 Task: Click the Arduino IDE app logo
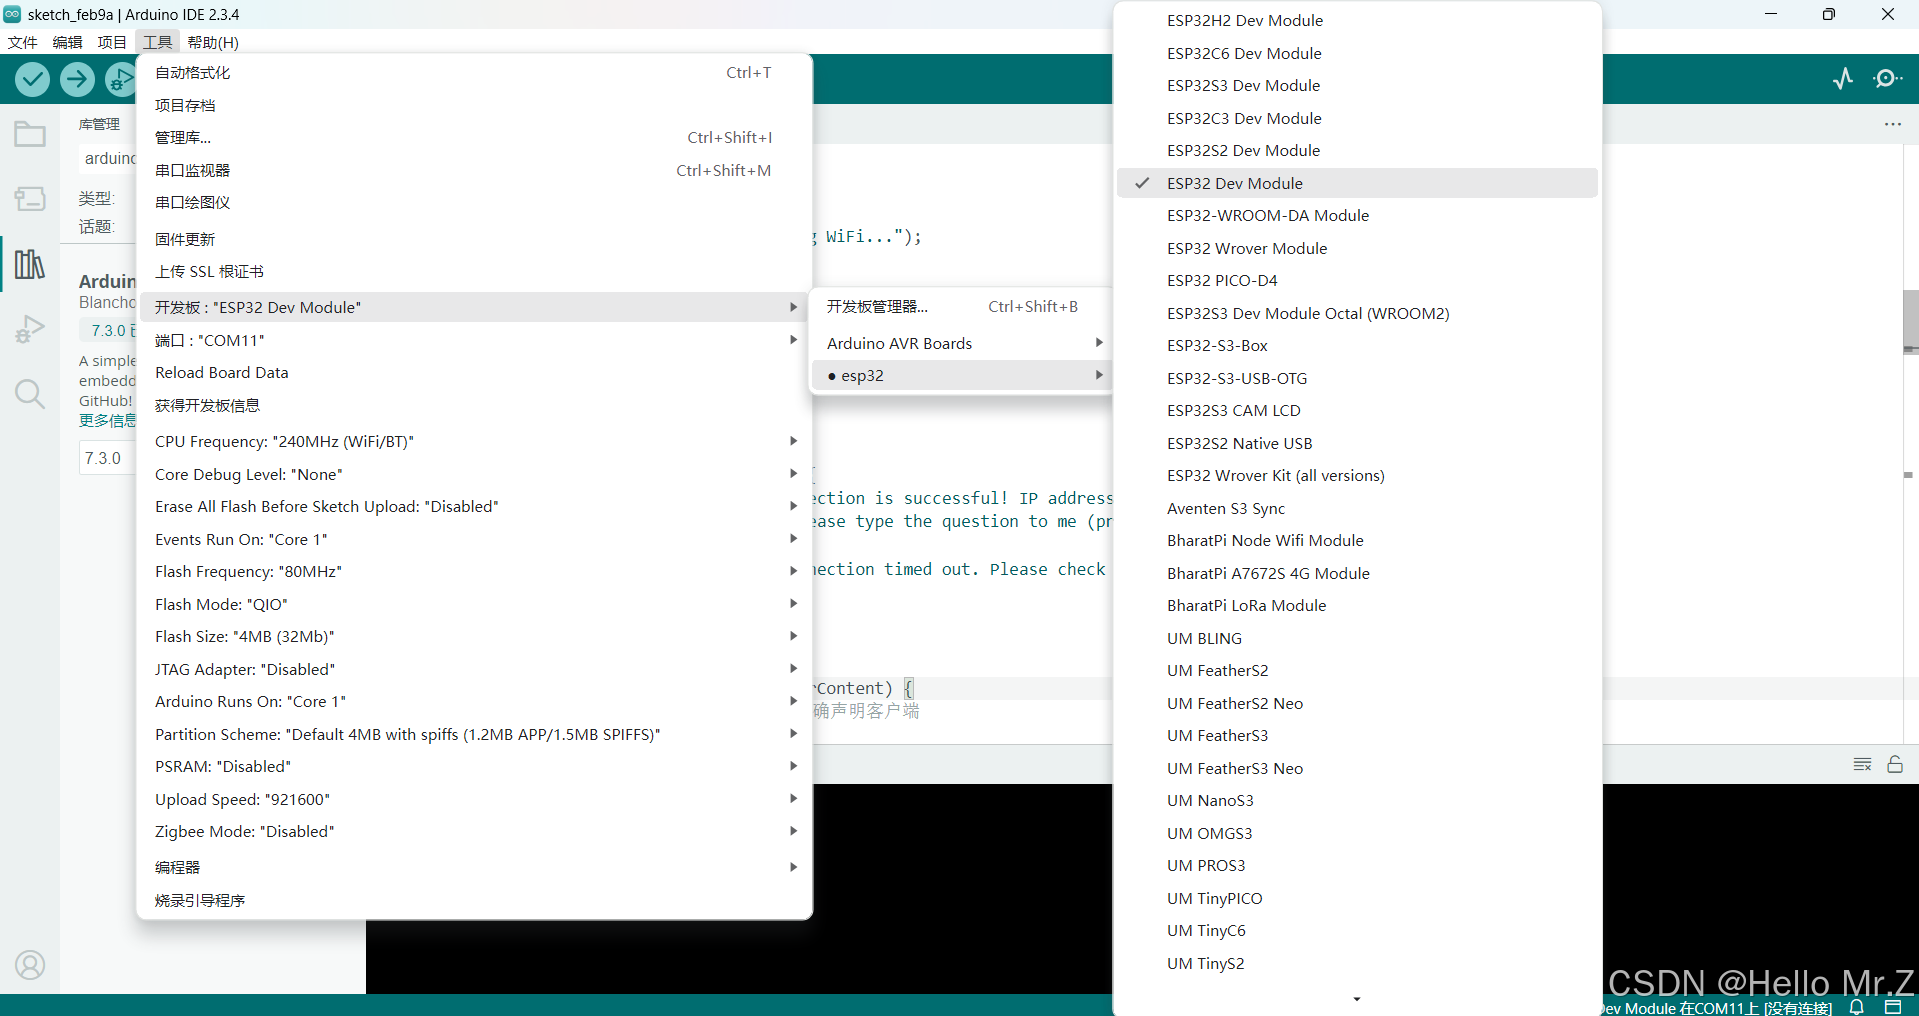pyautogui.click(x=12, y=14)
